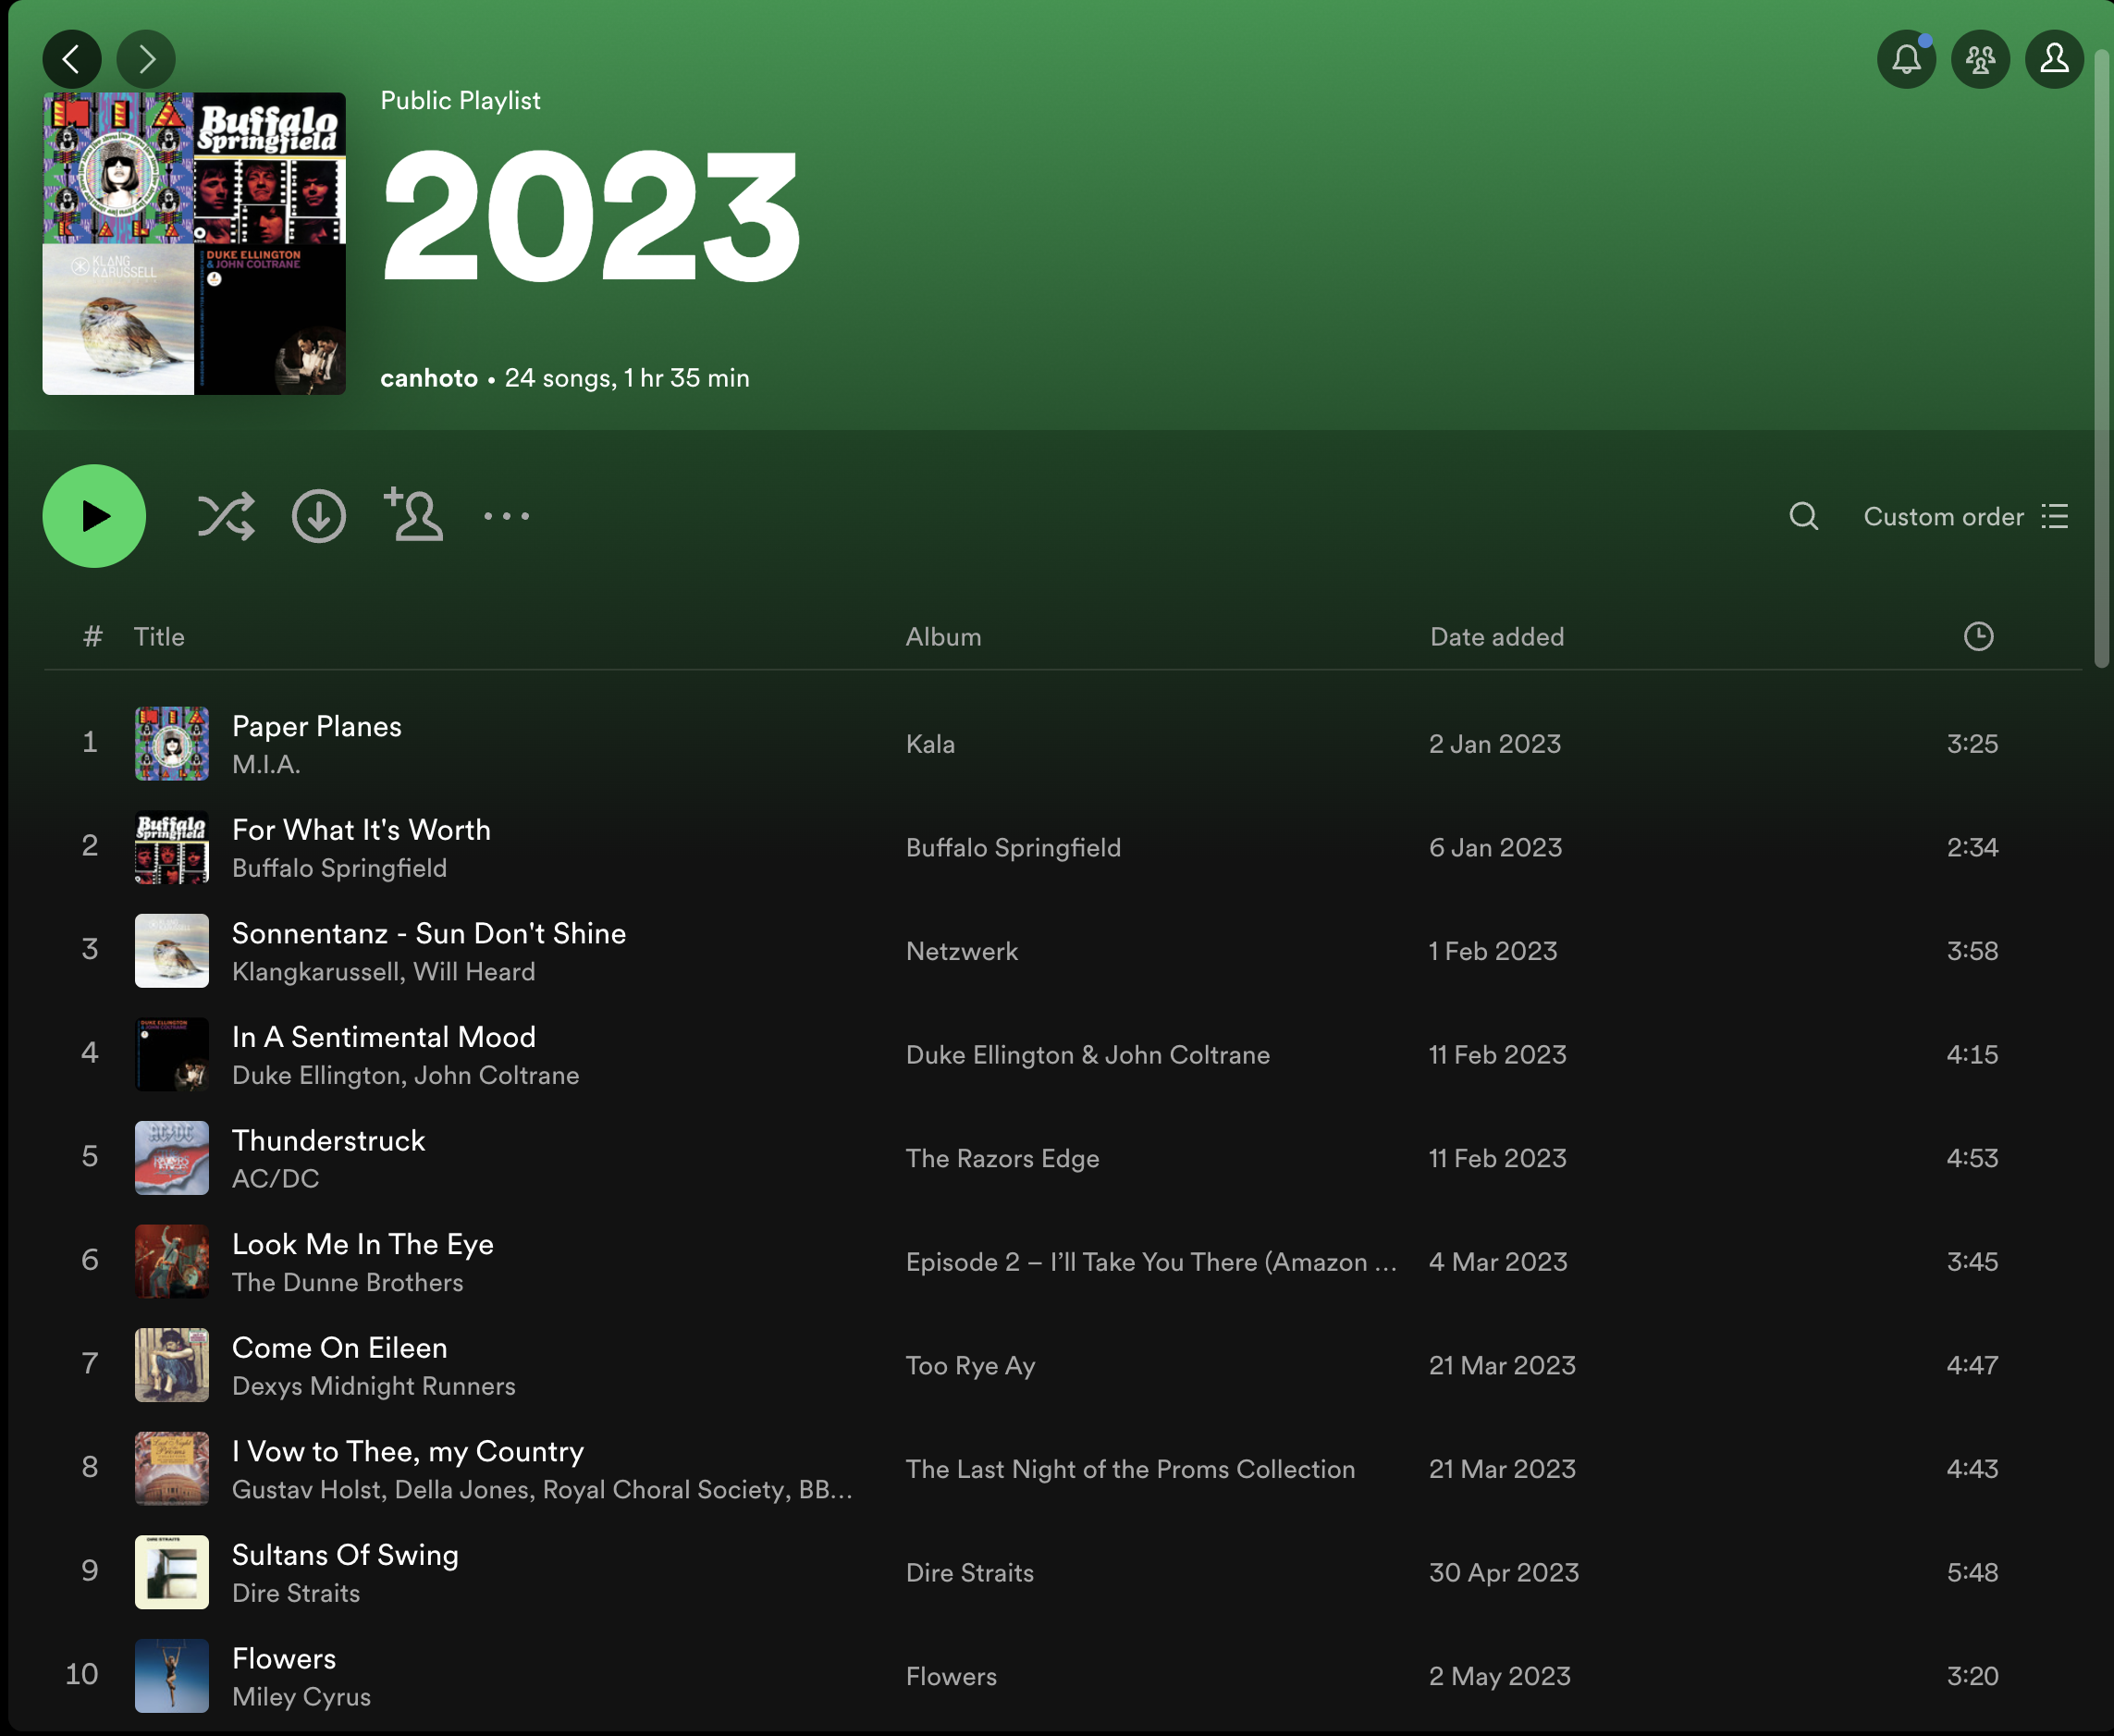Open the user profile menu

(2054, 59)
